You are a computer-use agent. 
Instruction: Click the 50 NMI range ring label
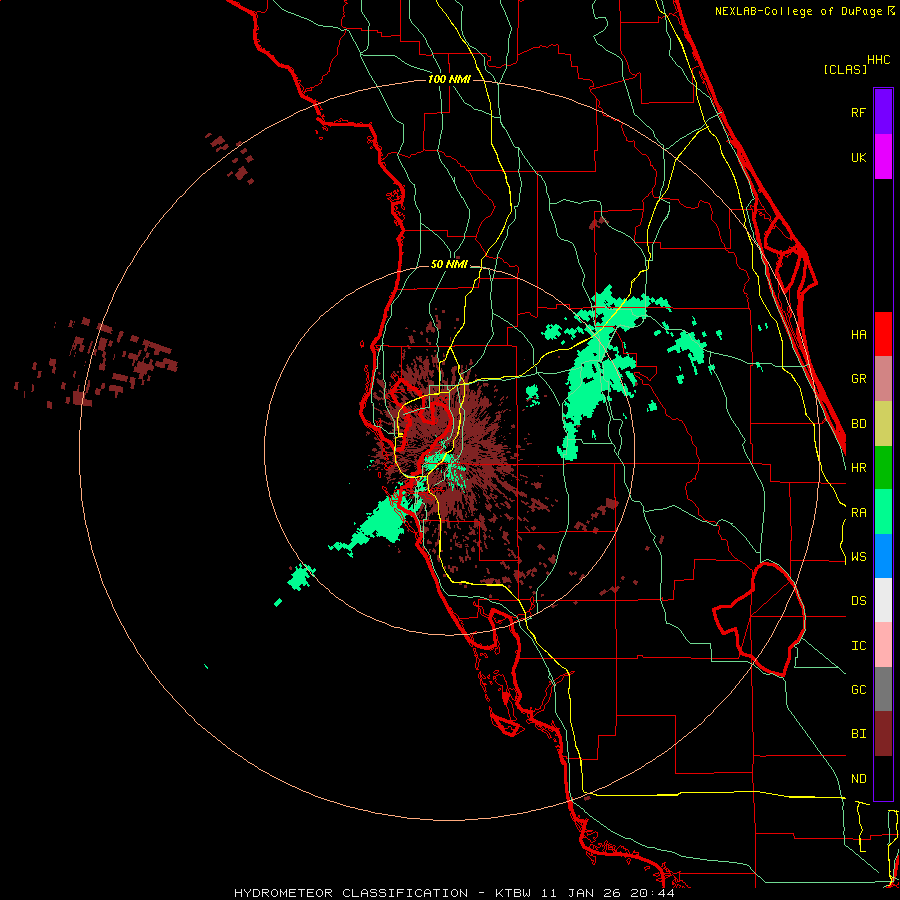pos(449,265)
